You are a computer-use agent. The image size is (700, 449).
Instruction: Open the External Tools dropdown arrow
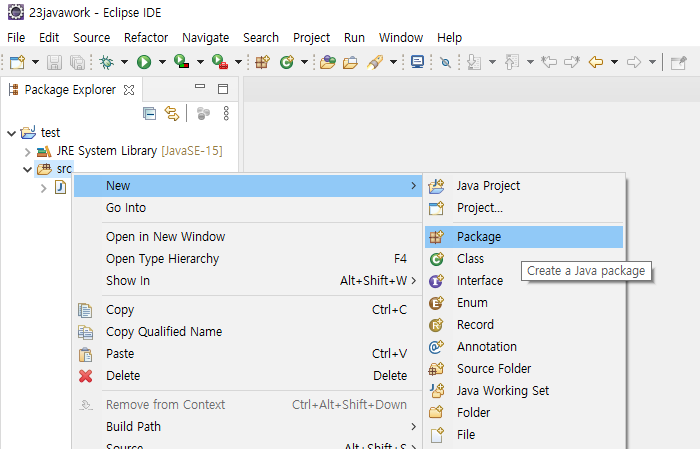pyautogui.click(x=238, y=62)
